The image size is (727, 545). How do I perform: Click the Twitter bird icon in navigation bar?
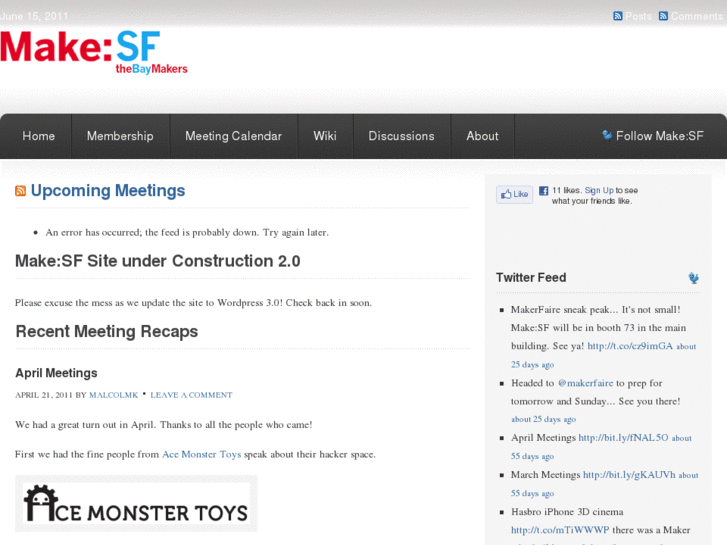[x=606, y=135]
